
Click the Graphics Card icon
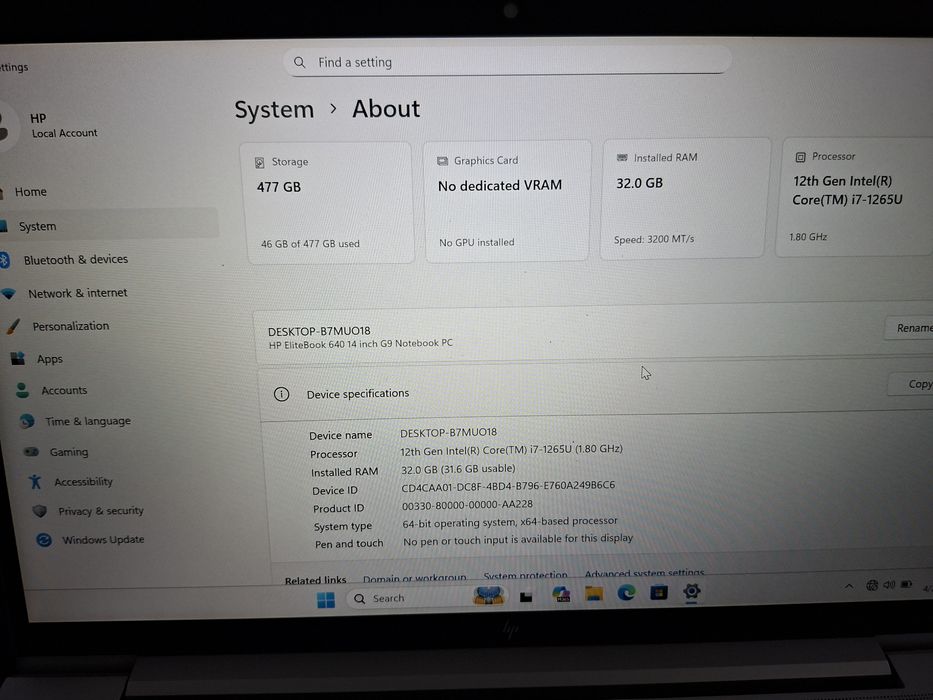pos(442,161)
